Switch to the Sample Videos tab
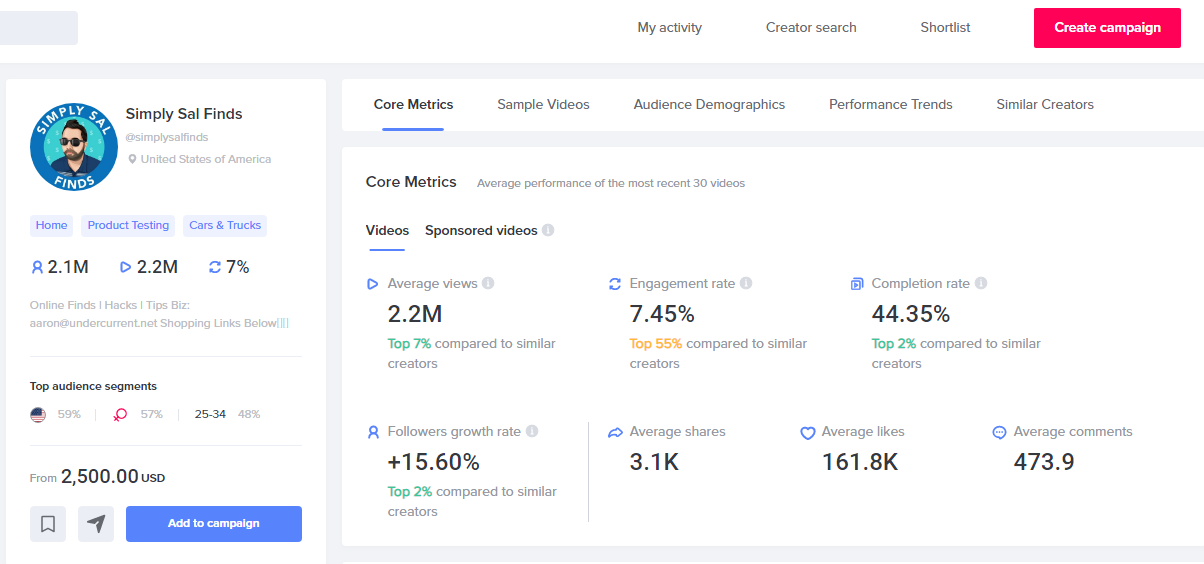The image size is (1204, 564). (543, 105)
